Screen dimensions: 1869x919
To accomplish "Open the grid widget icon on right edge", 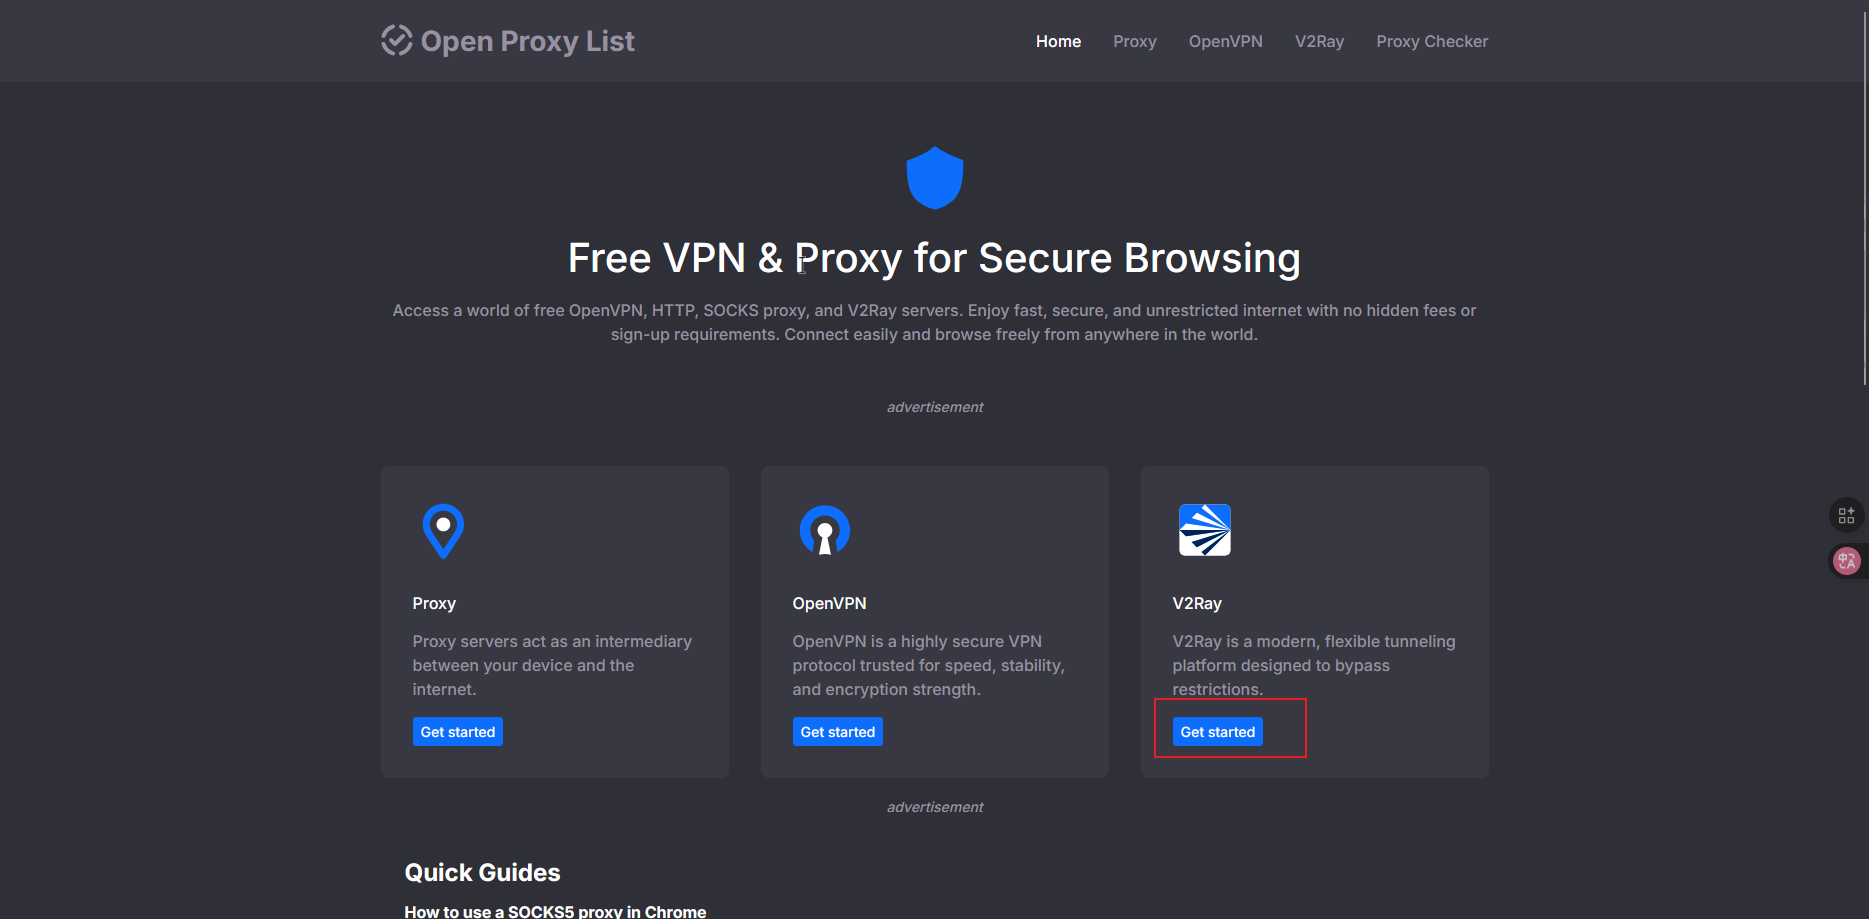I will (1846, 516).
